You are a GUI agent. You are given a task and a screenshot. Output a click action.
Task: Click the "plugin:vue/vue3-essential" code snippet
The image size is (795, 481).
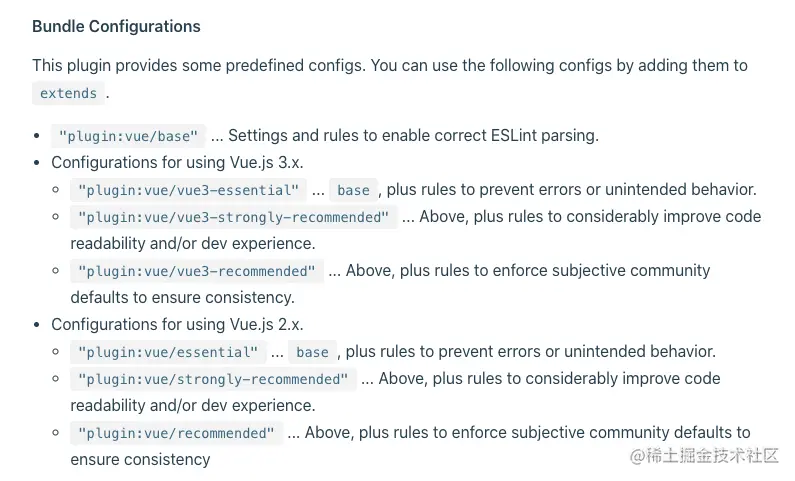pos(188,190)
